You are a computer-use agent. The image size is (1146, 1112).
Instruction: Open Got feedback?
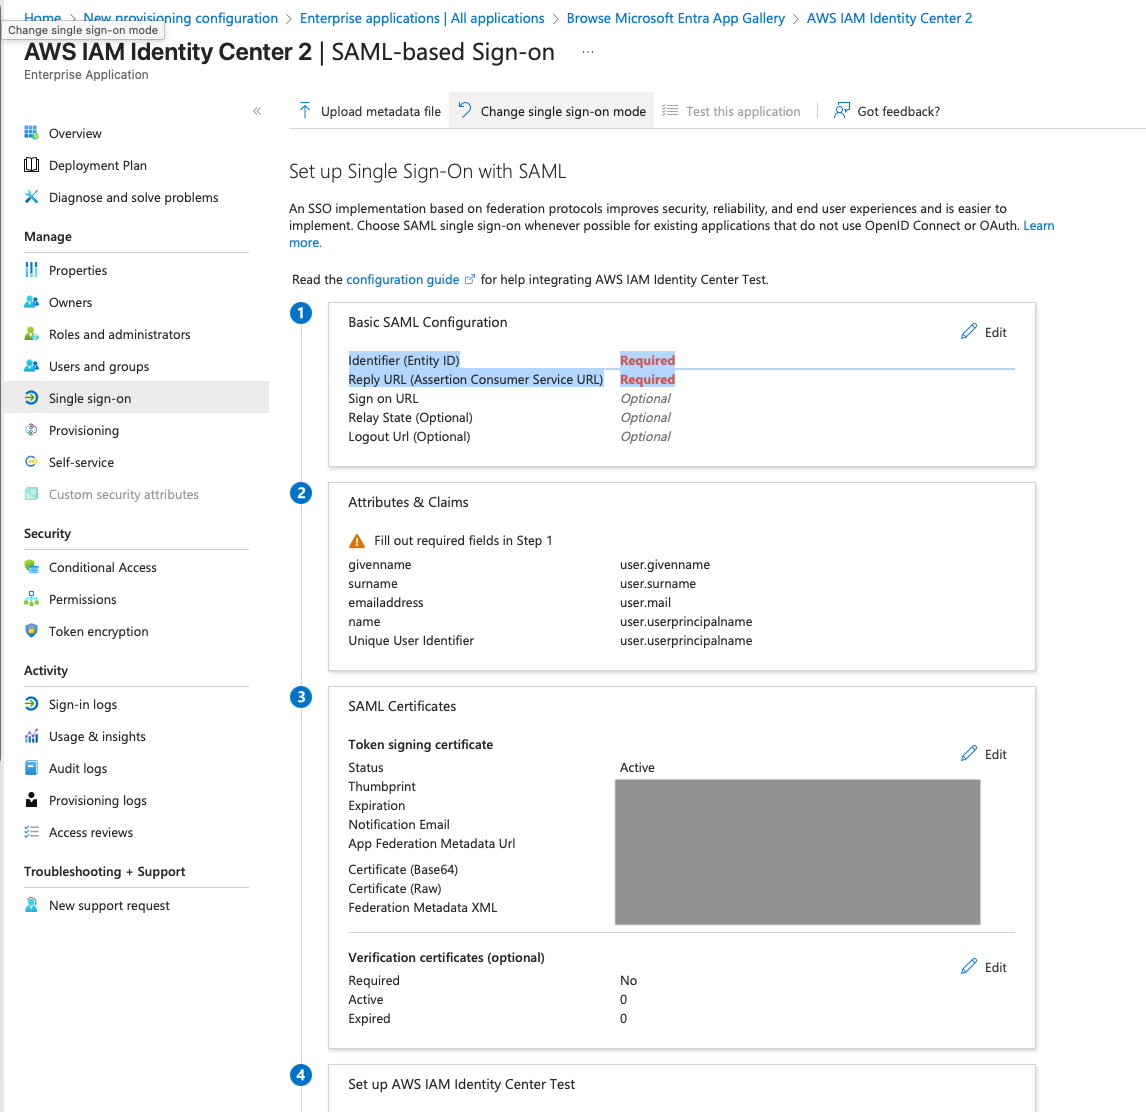pyautogui.click(x=887, y=111)
